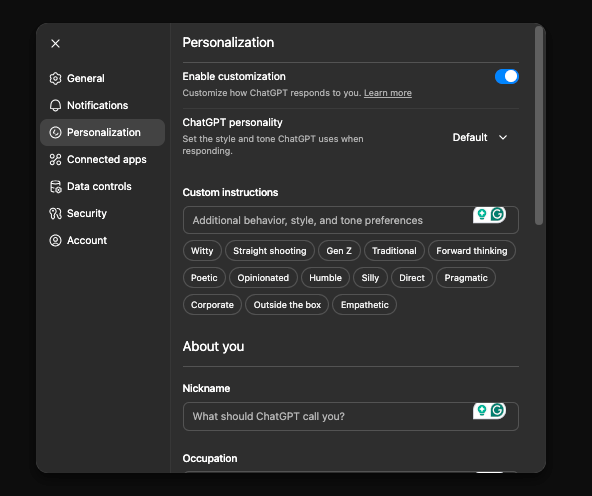Add the Empathetic chip

(364, 305)
